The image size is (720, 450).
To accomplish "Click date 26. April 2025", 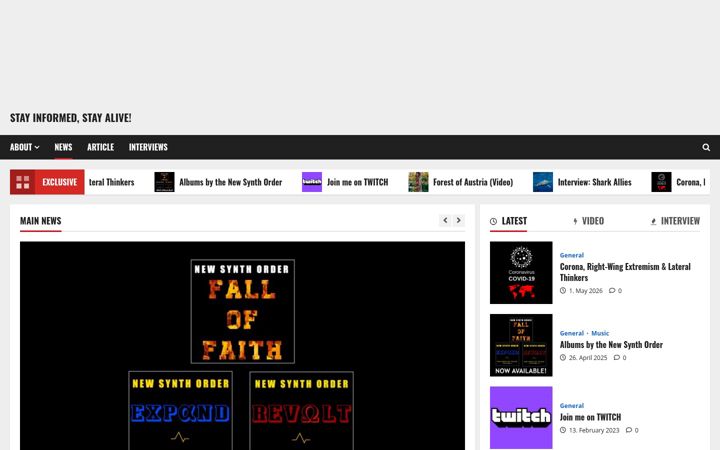I will [x=588, y=358].
